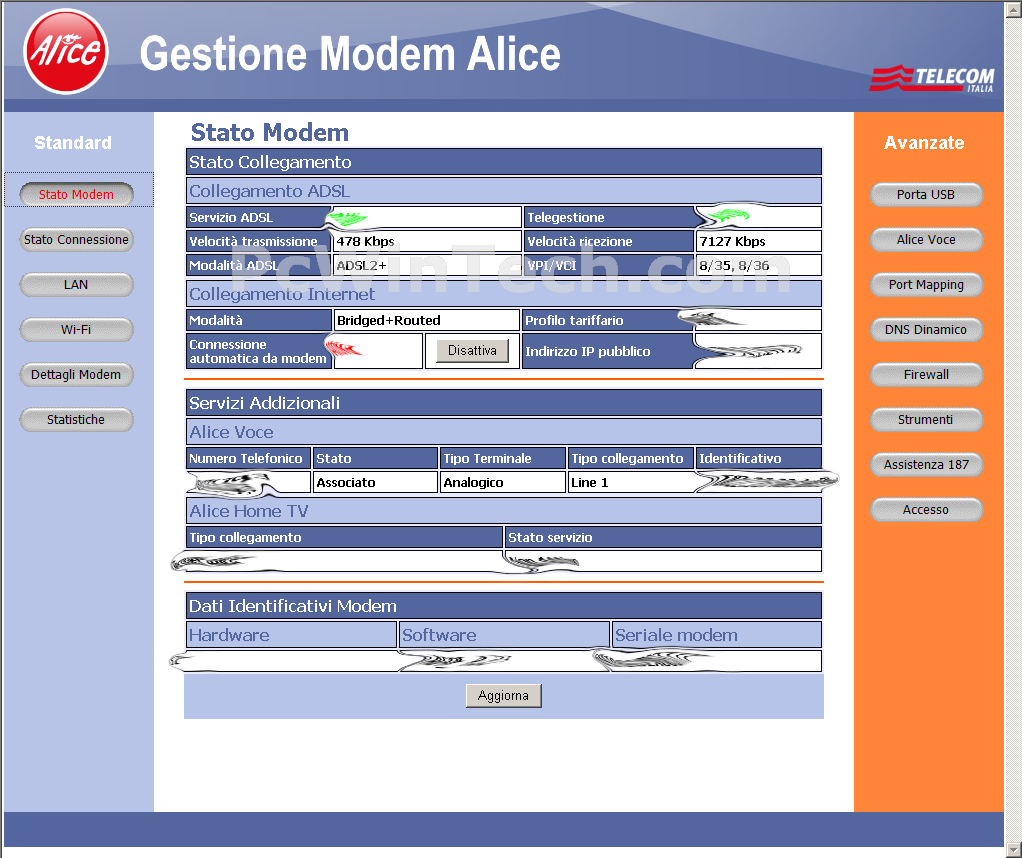Image resolution: width=1022 pixels, height=858 pixels.
Task: Open the Wi-Fi settings
Action: 76,329
